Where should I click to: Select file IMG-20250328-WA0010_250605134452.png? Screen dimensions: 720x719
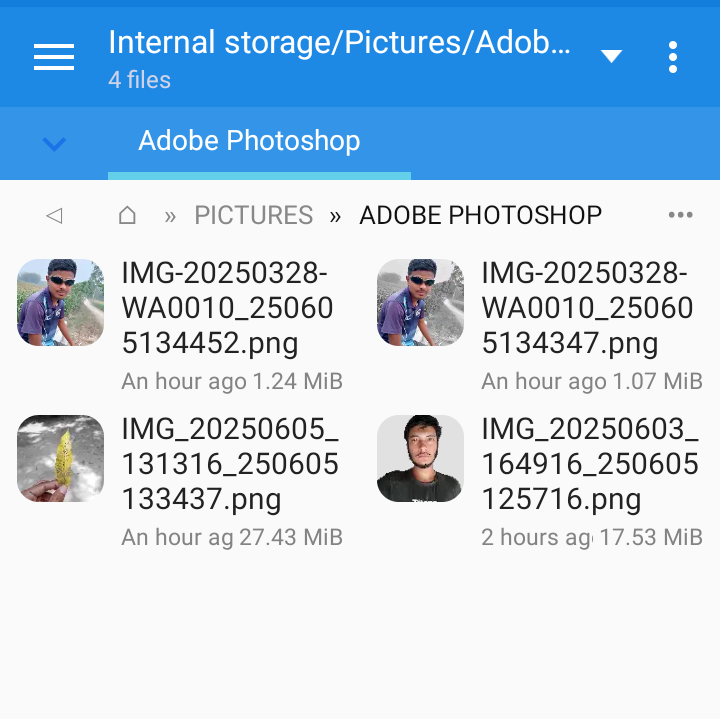point(226,308)
